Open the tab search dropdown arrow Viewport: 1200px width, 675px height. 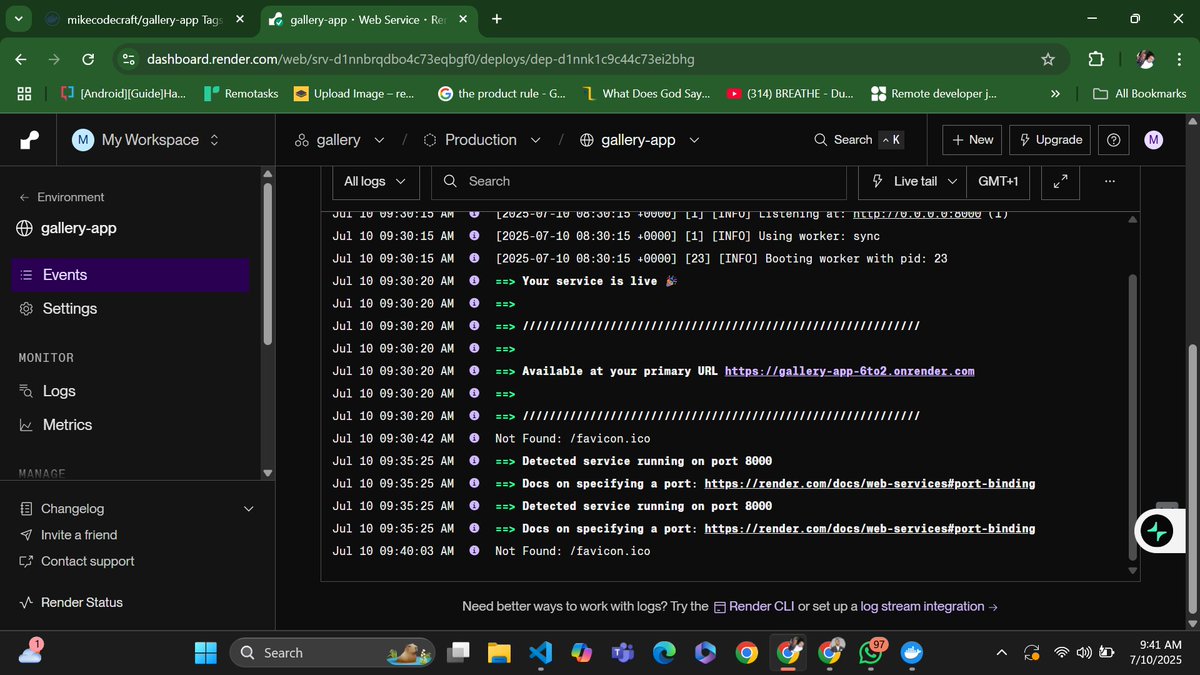[19, 18]
